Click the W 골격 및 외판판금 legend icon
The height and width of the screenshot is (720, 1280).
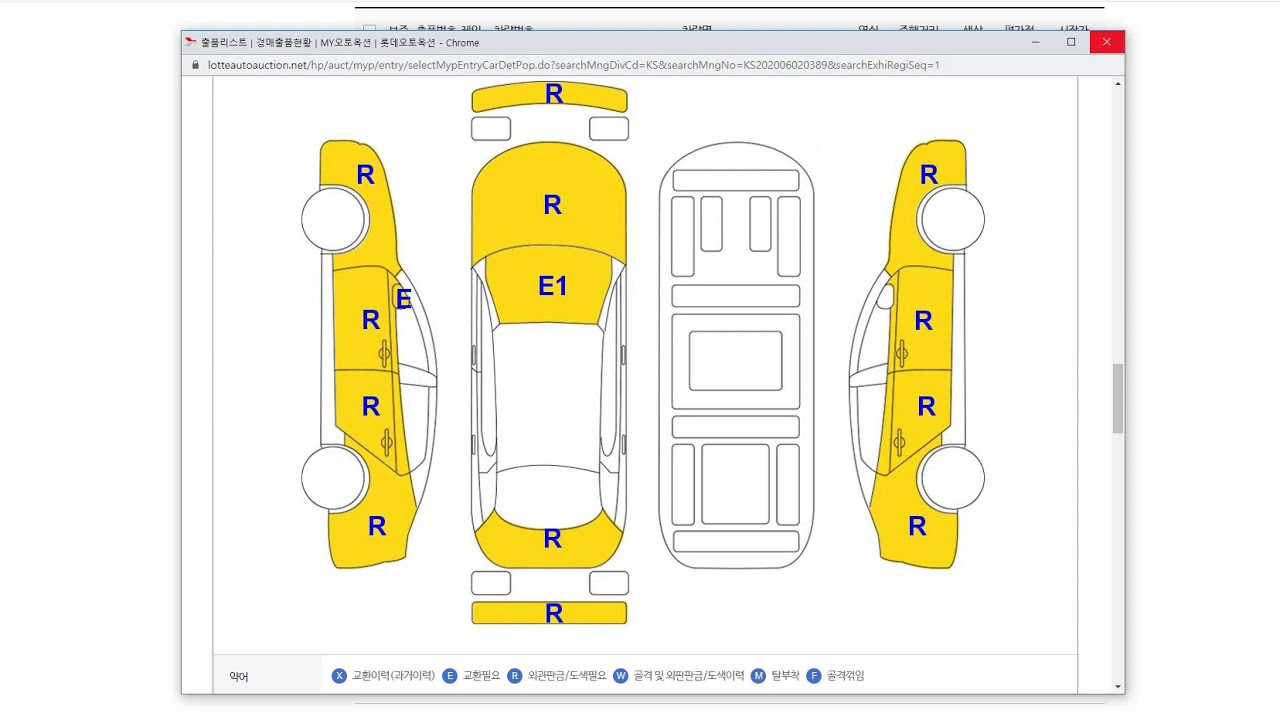click(x=621, y=676)
